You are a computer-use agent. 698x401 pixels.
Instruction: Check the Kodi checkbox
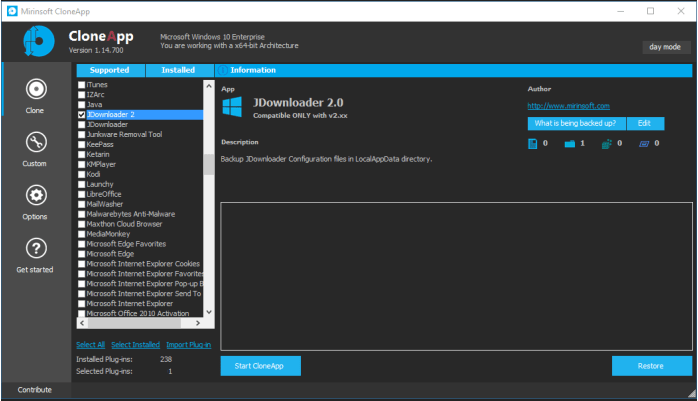(81, 174)
